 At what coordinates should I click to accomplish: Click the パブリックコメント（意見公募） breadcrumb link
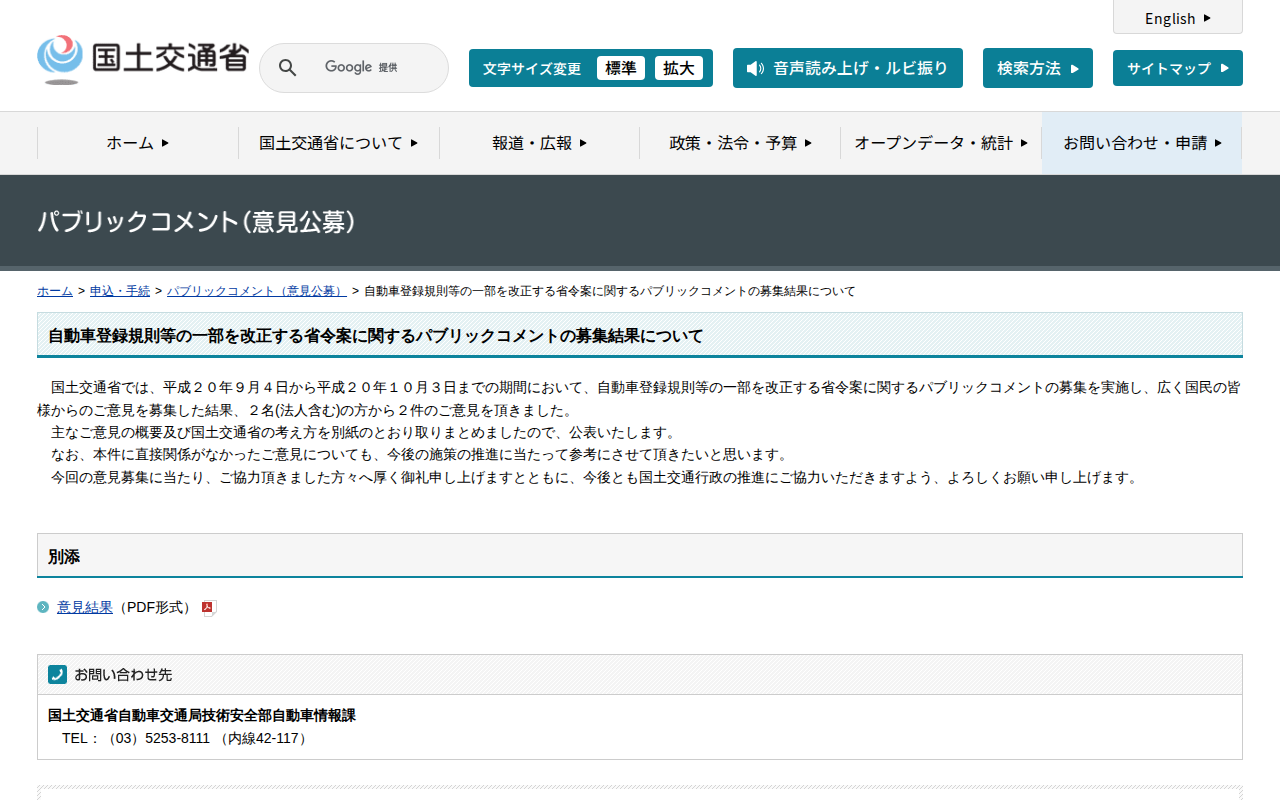257,291
